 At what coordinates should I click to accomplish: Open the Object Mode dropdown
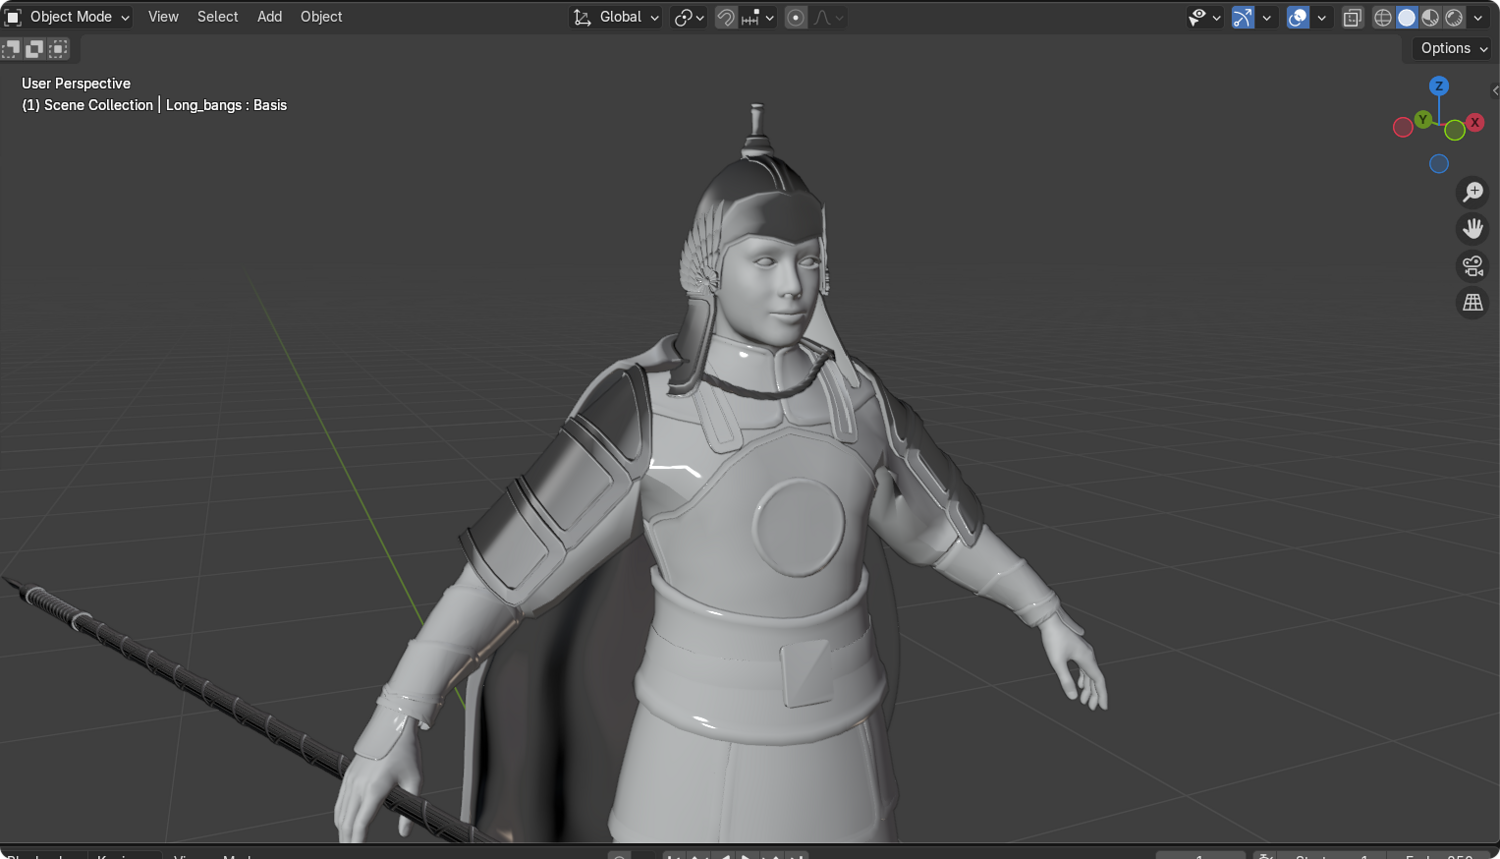pyautogui.click(x=68, y=17)
